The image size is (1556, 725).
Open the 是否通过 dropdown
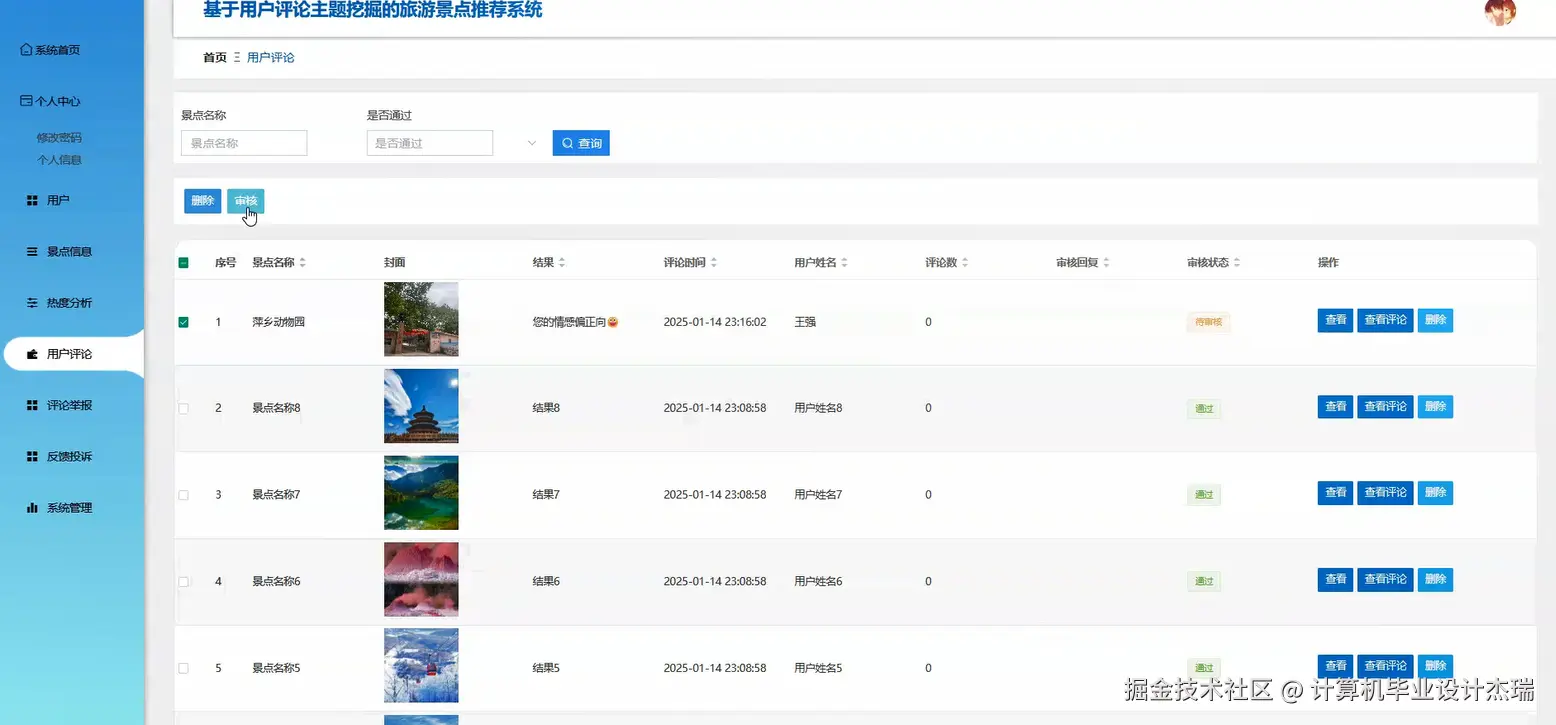pos(430,142)
